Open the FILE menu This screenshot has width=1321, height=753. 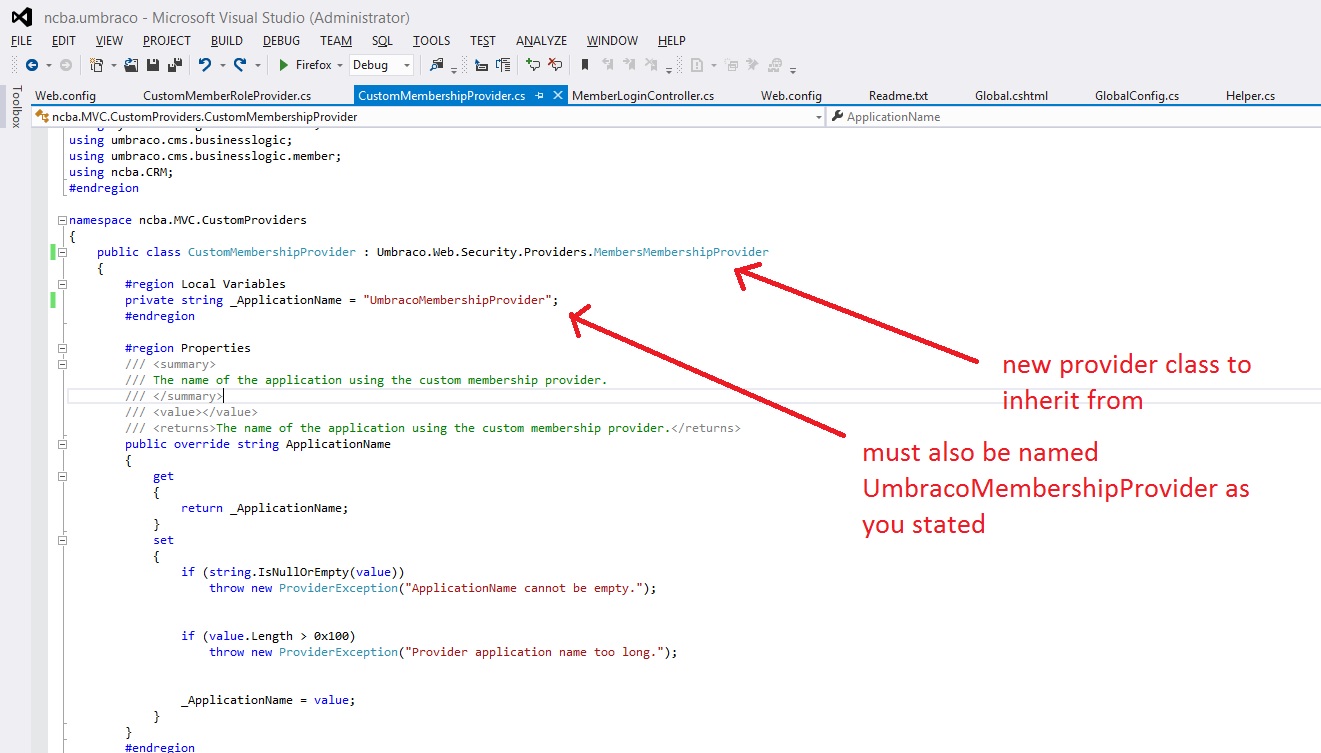tap(21, 41)
